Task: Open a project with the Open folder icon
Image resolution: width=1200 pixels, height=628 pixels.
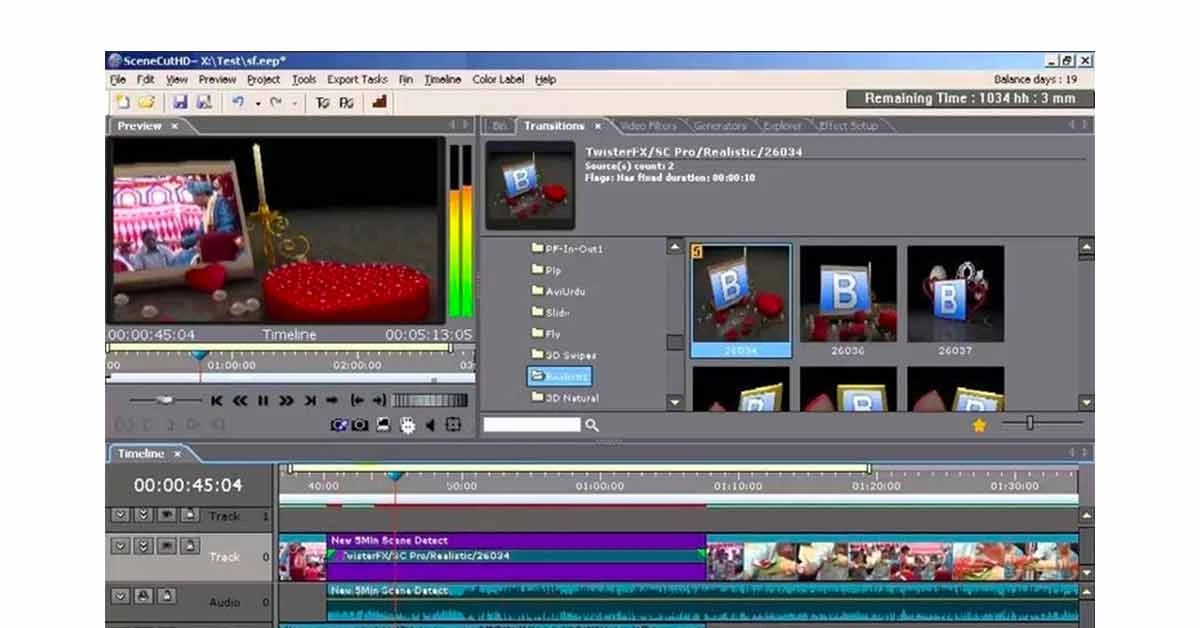Action: pyautogui.click(x=146, y=100)
